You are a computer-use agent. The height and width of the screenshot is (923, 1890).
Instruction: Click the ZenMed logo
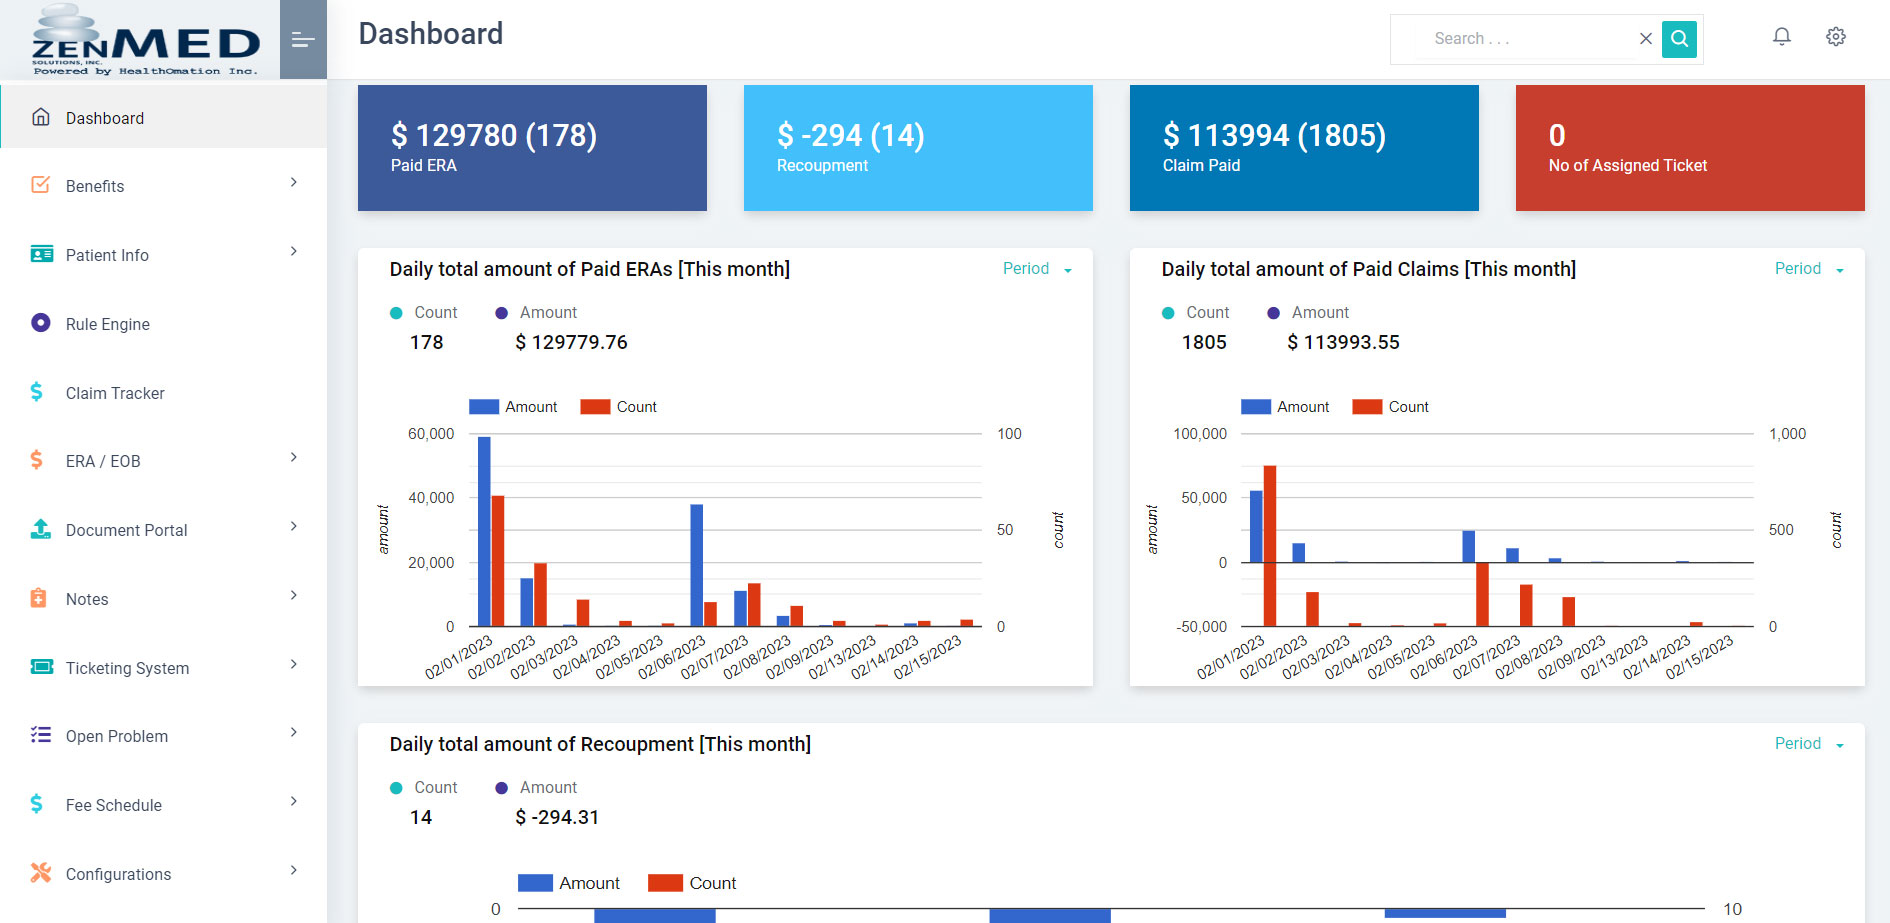[x=145, y=40]
